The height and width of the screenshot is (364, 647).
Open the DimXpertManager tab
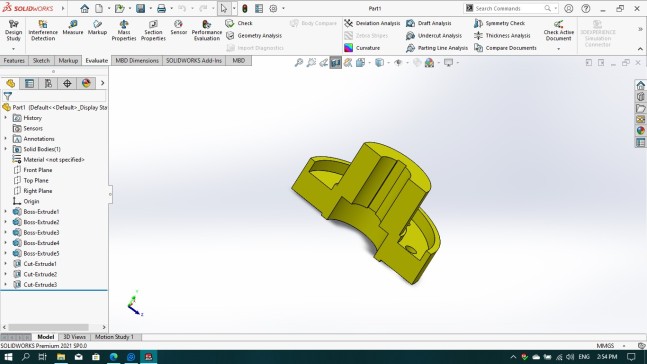(67, 83)
